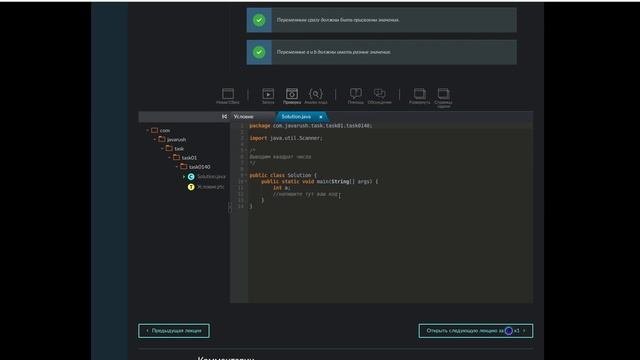Collapse the com folder arrow
Image resolution: width=640 pixels, height=360 pixels.
click(148, 130)
